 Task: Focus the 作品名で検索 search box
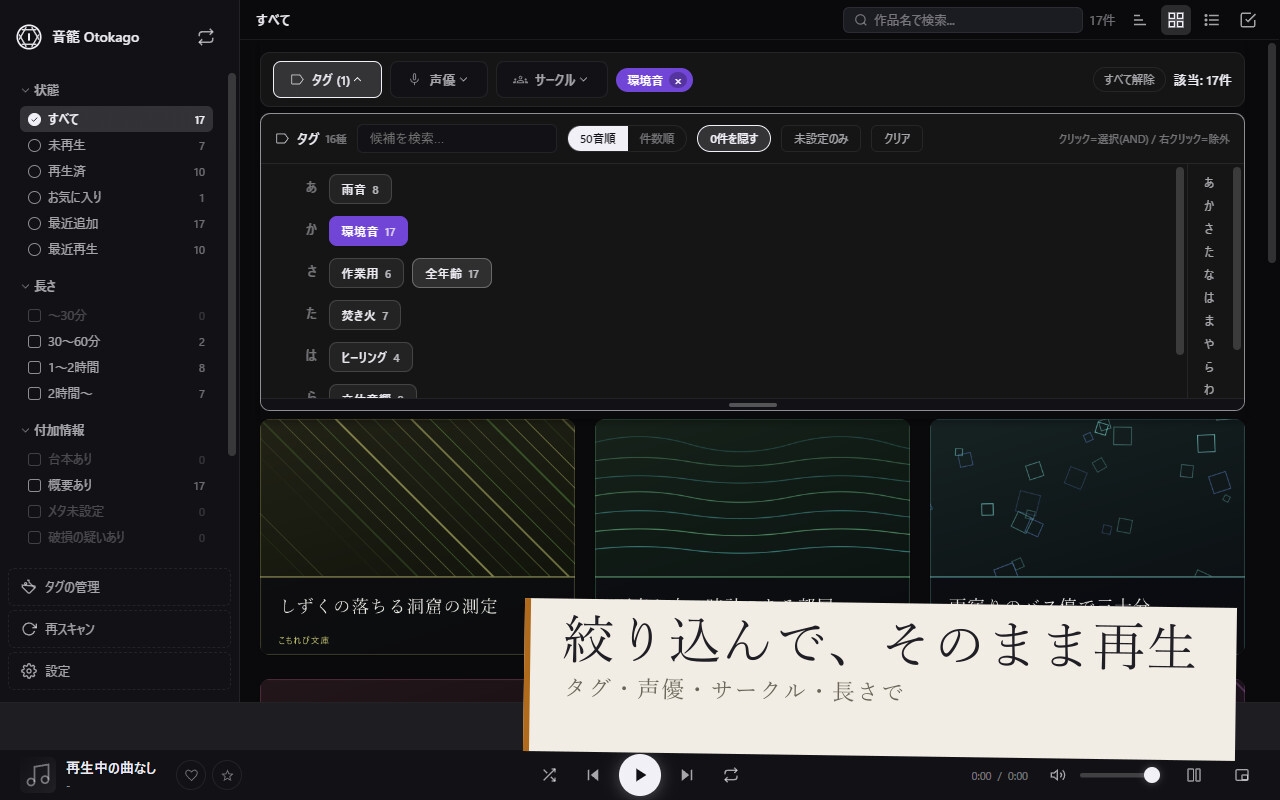pos(963,20)
